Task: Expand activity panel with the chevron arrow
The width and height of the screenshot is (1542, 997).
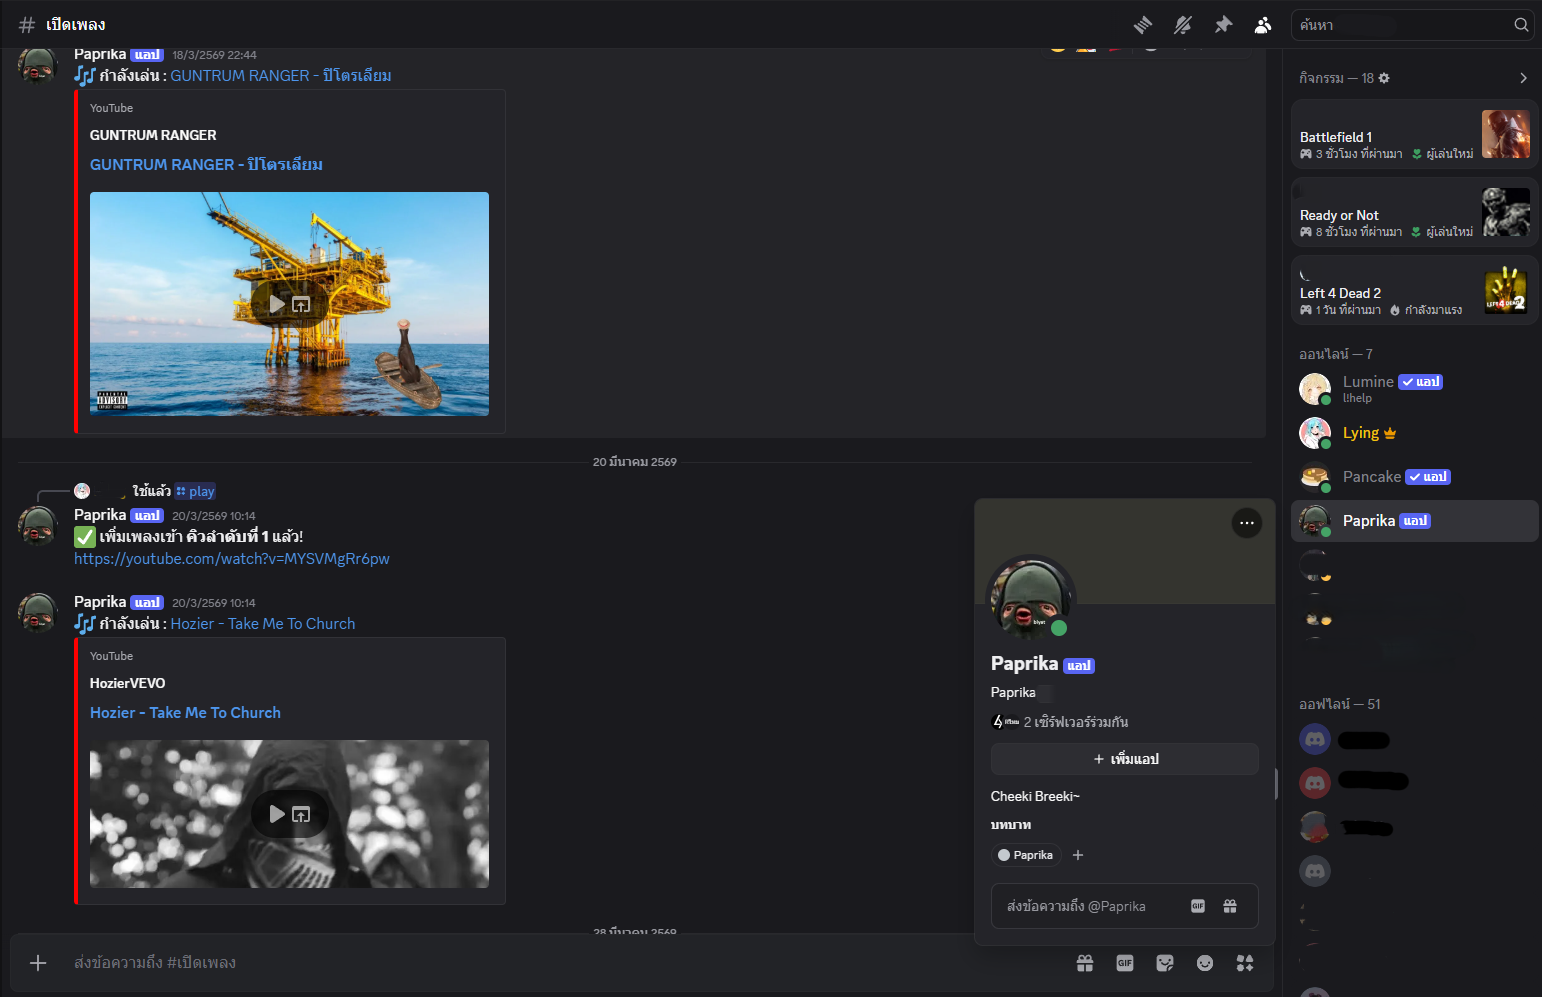Action: tap(1523, 78)
